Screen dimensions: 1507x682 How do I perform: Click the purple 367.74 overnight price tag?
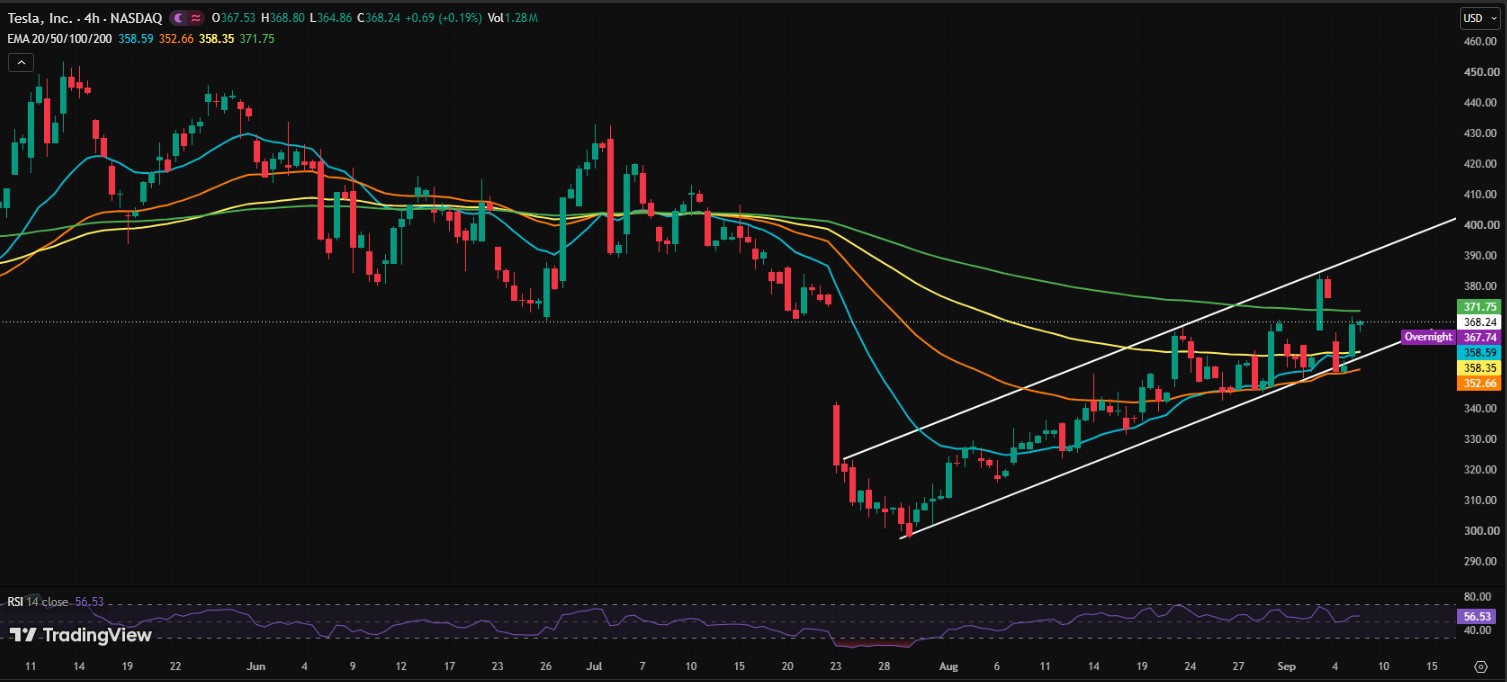(1480, 338)
